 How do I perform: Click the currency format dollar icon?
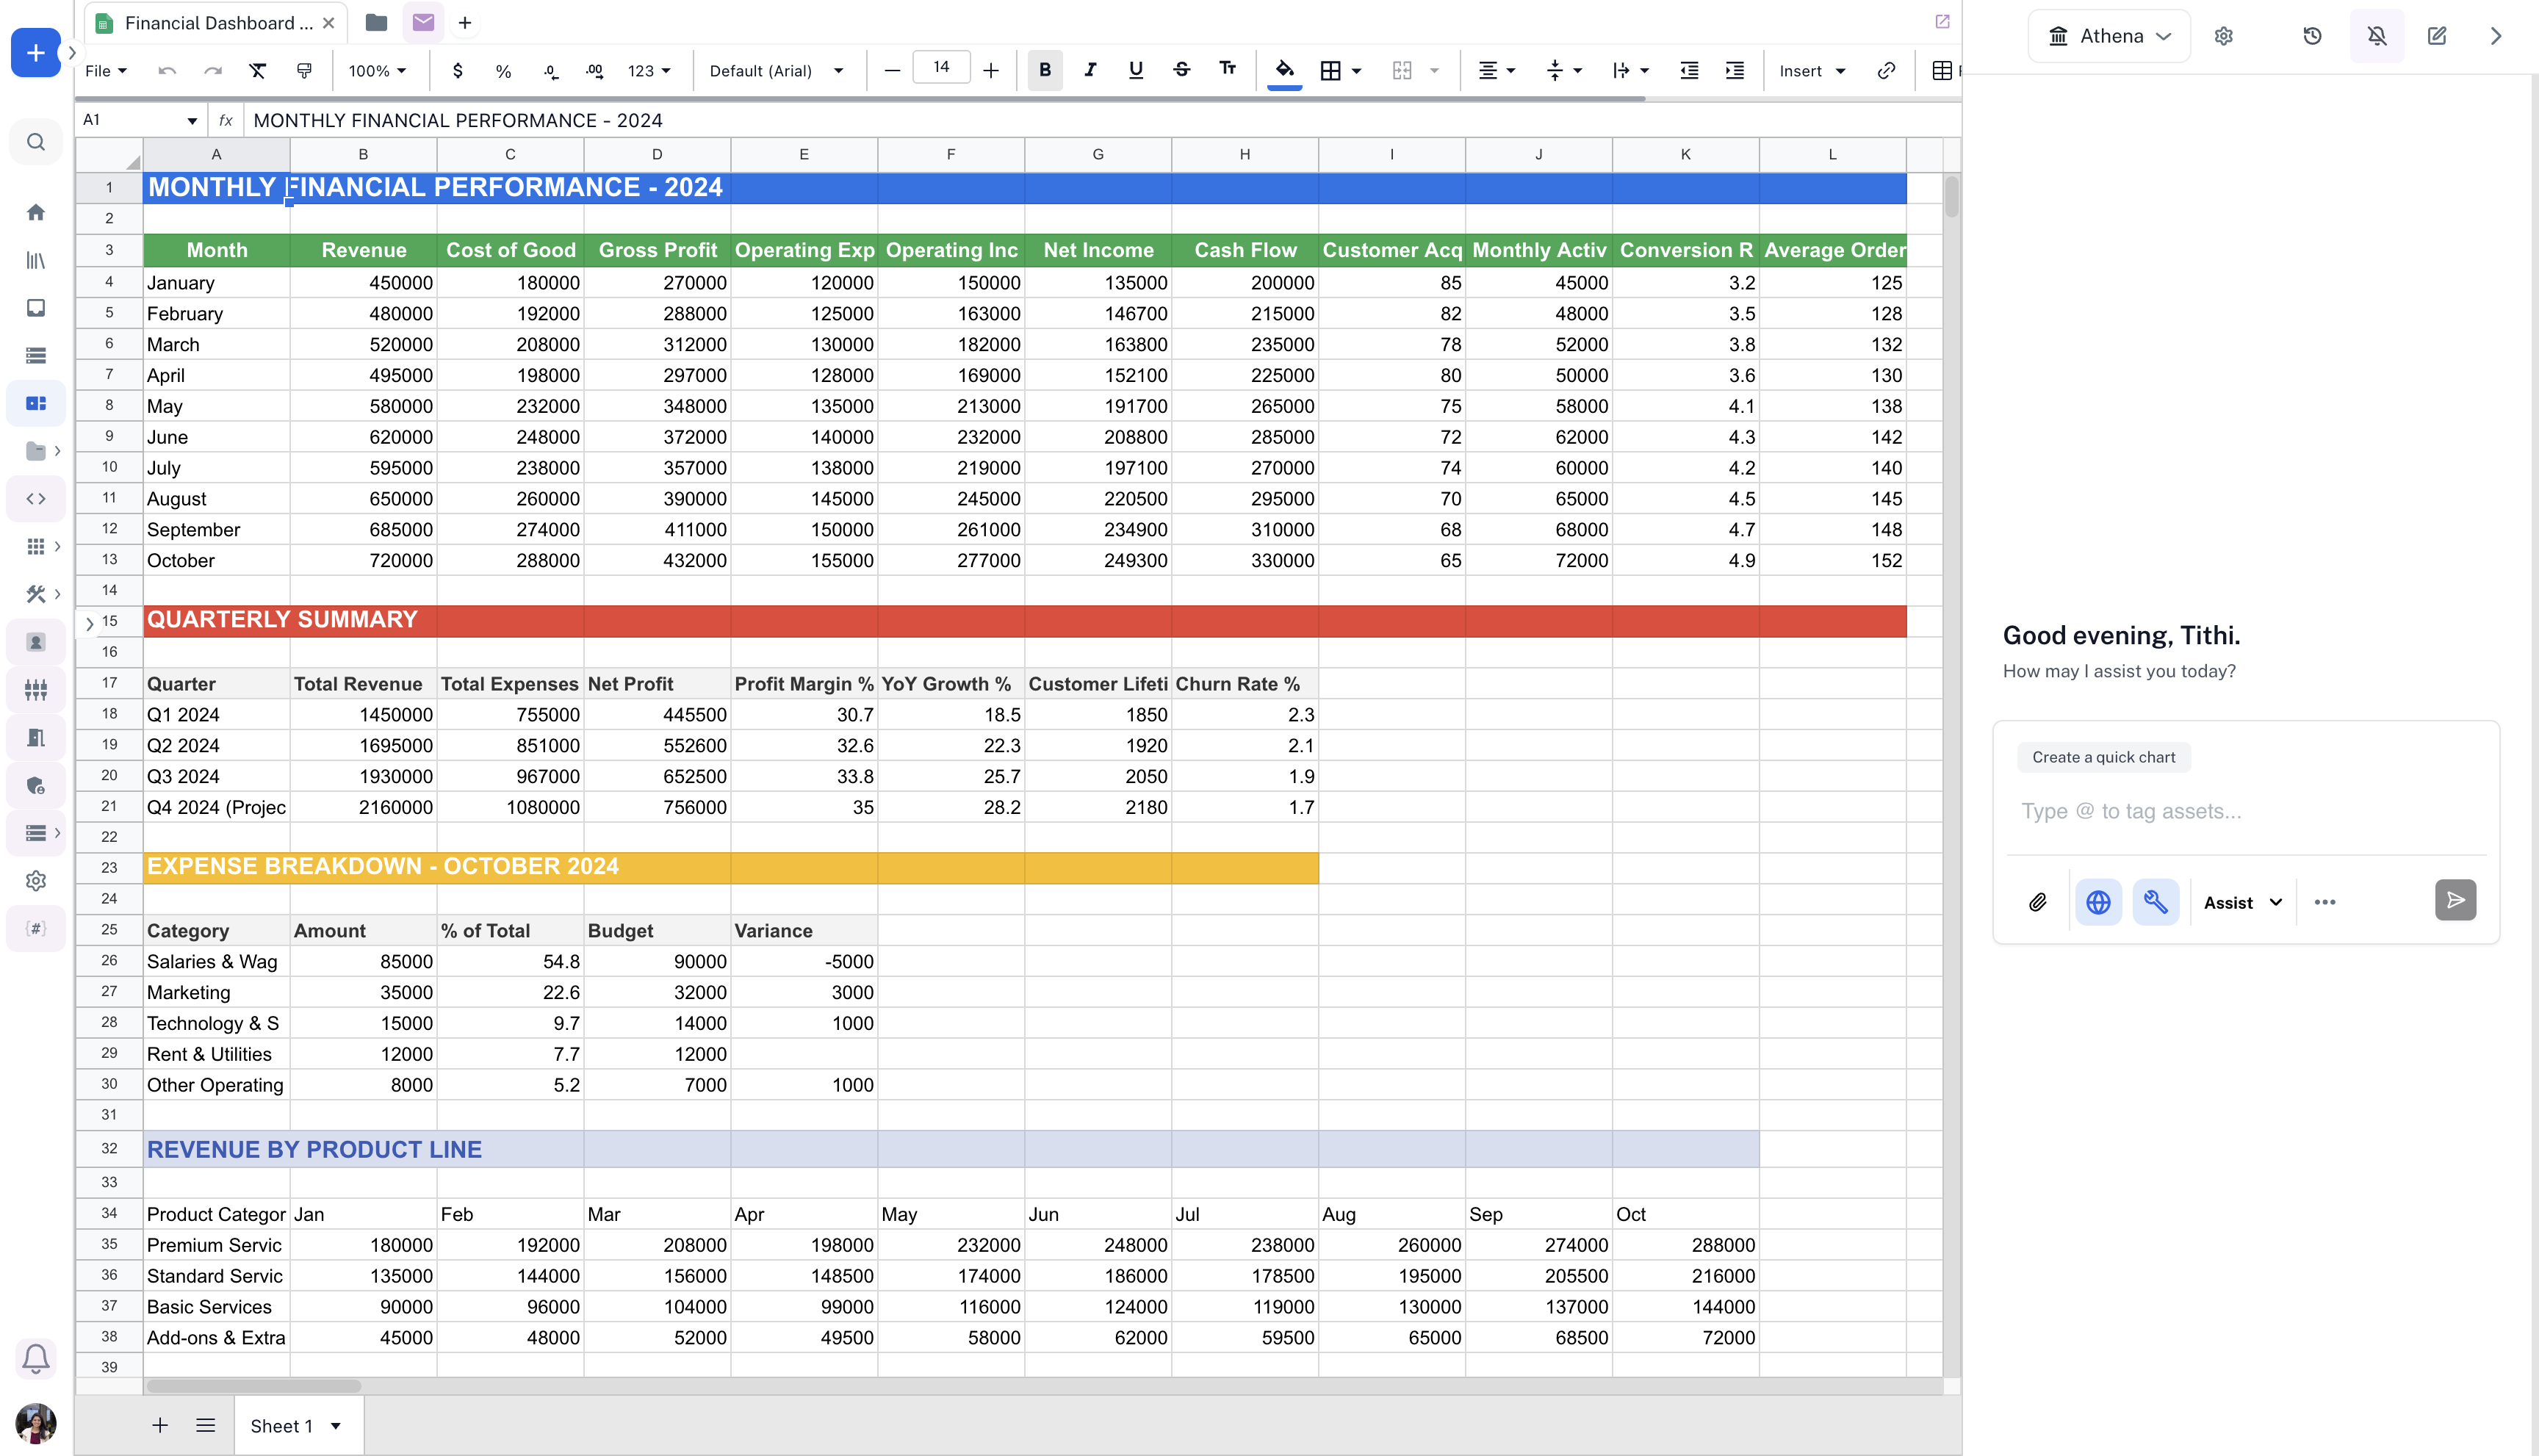point(457,71)
